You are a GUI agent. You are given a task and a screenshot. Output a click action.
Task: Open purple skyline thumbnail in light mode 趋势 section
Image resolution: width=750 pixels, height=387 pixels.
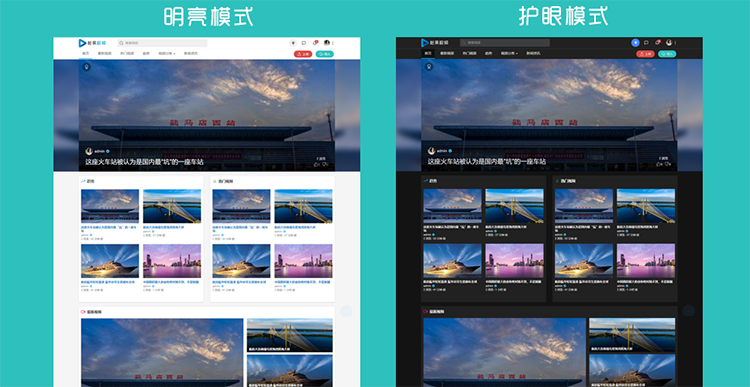click(x=172, y=261)
